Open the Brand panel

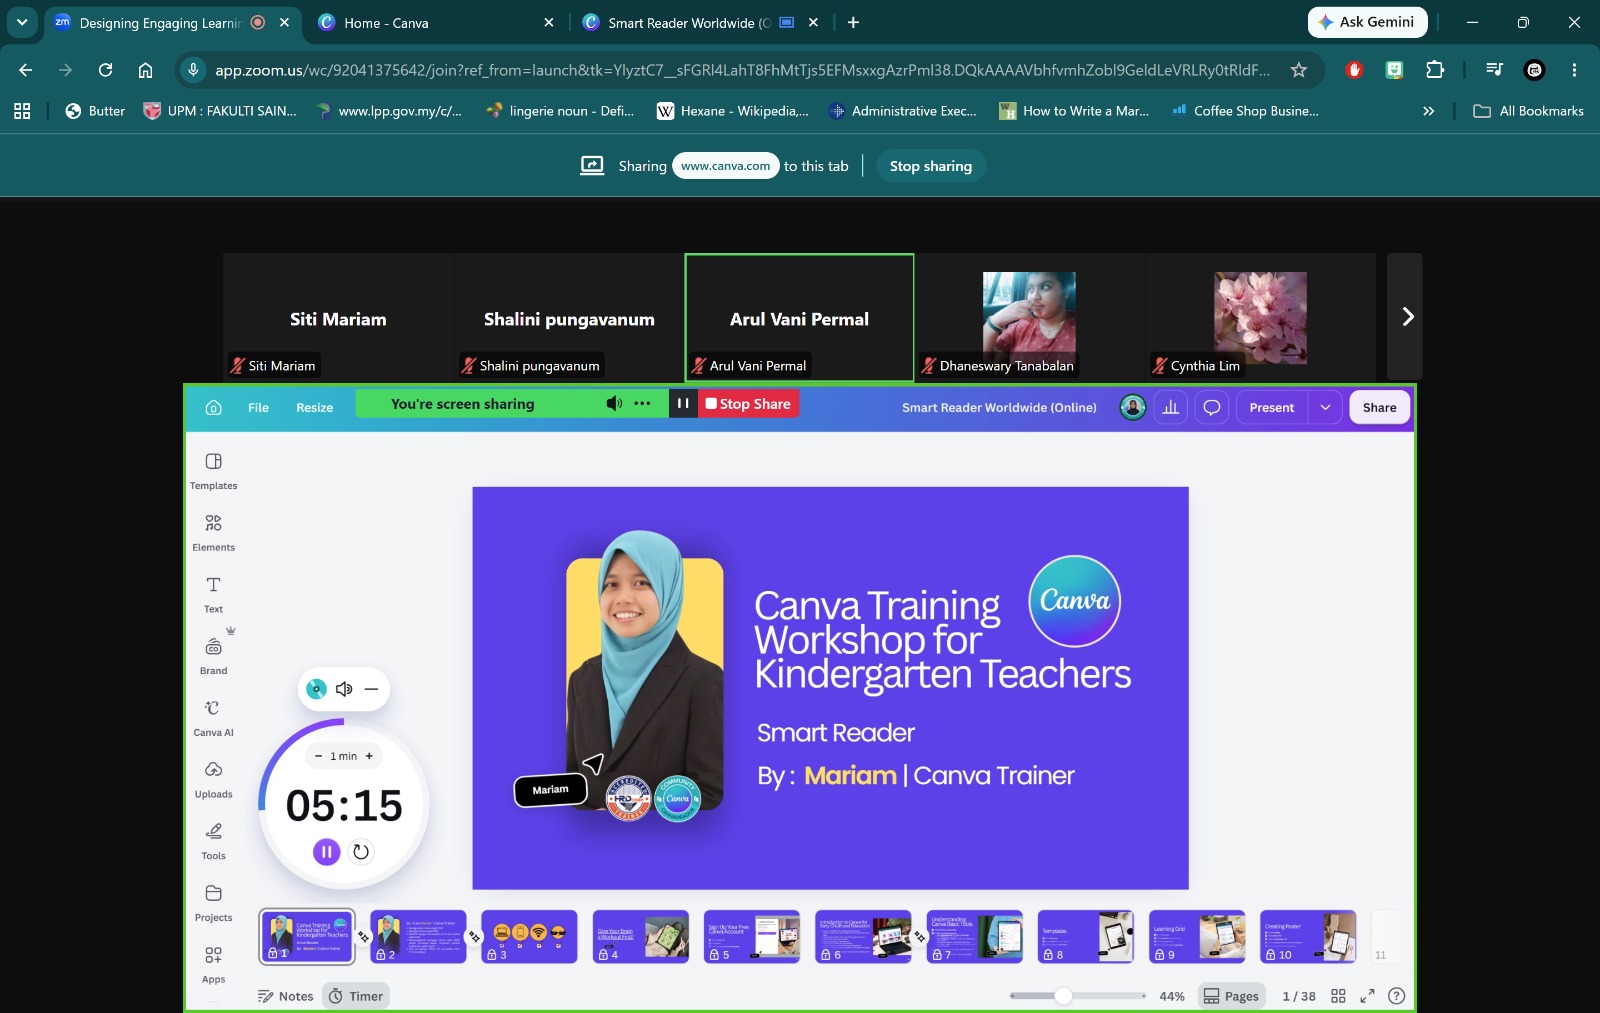pos(213,656)
